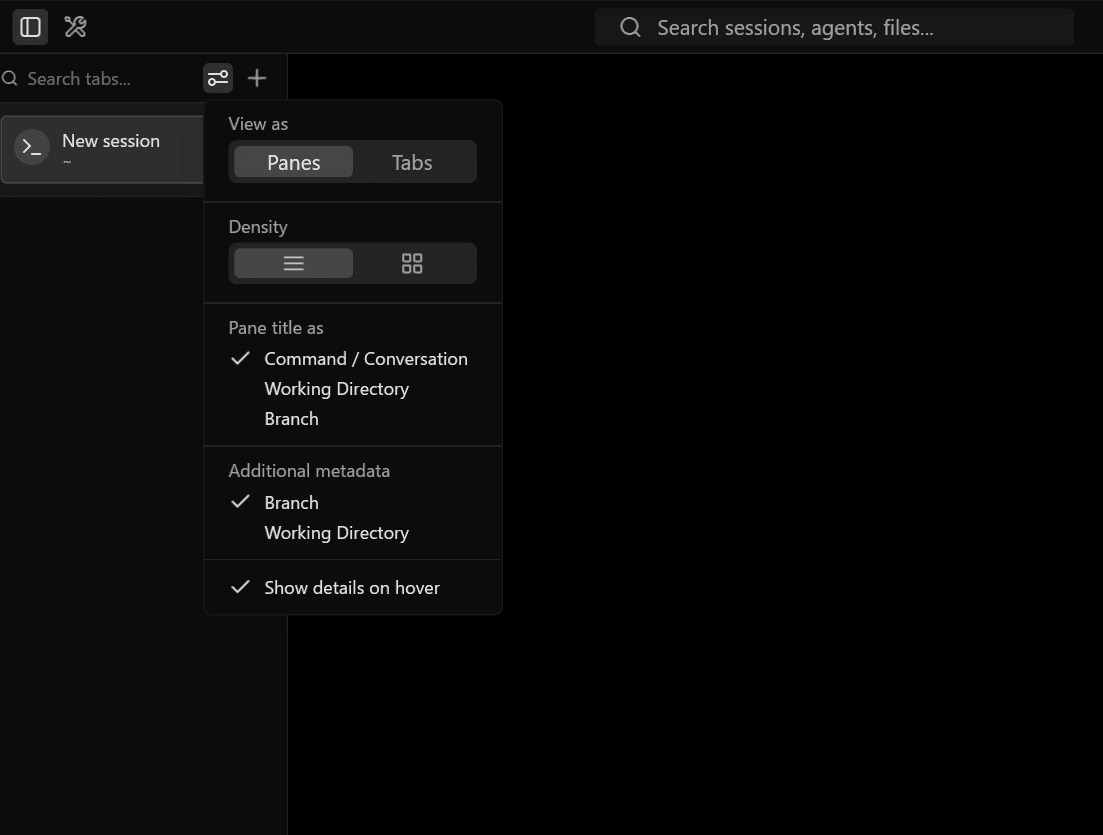Set pane title to Branch
The width and height of the screenshot is (1103, 835).
point(291,418)
